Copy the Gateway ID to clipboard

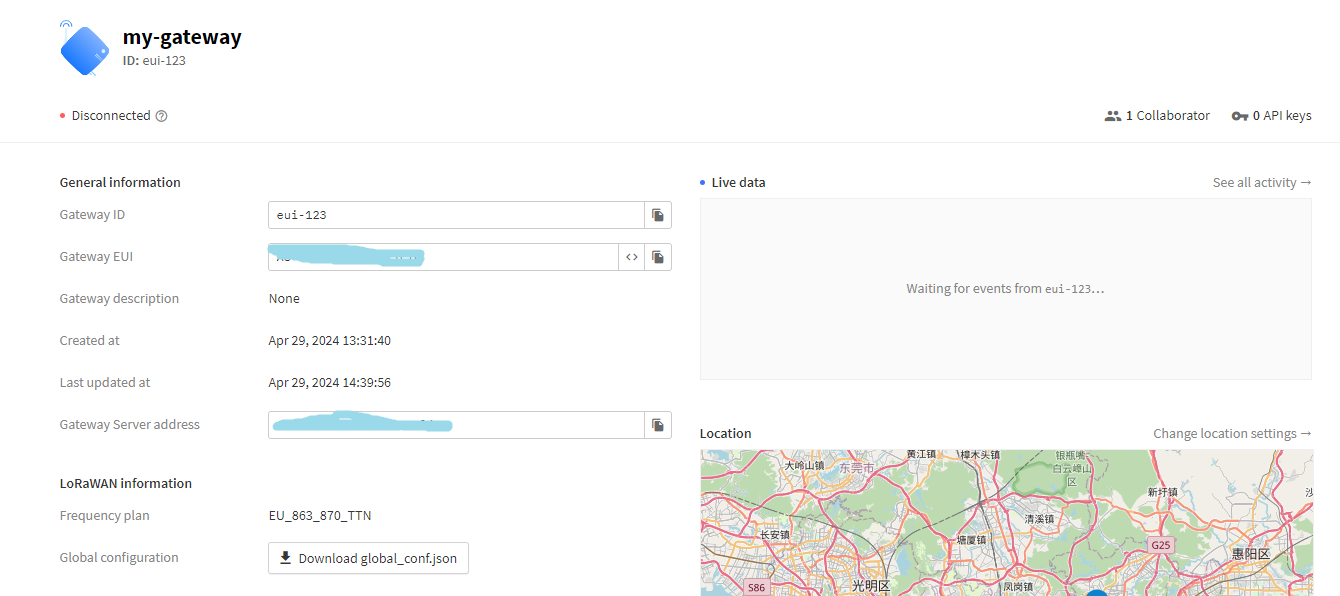click(x=657, y=215)
